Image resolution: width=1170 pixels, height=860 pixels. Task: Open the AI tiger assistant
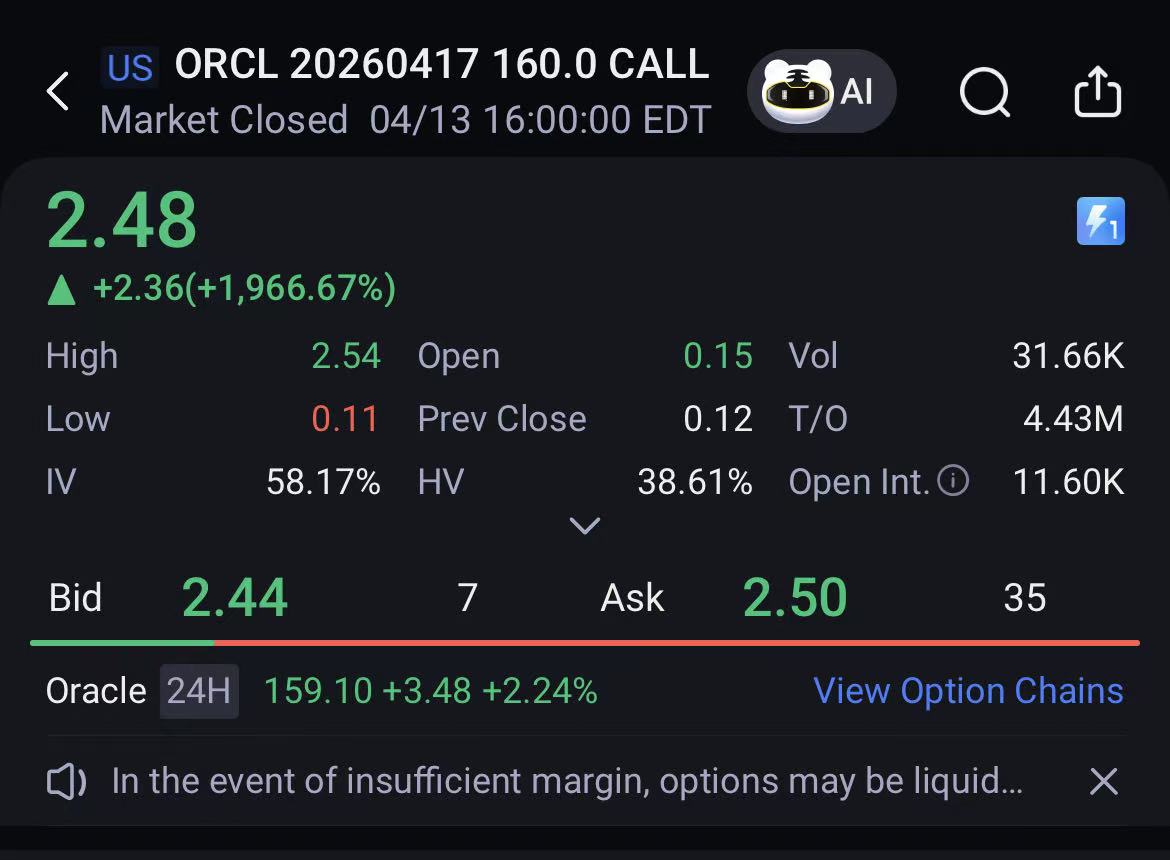(x=821, y=91)
